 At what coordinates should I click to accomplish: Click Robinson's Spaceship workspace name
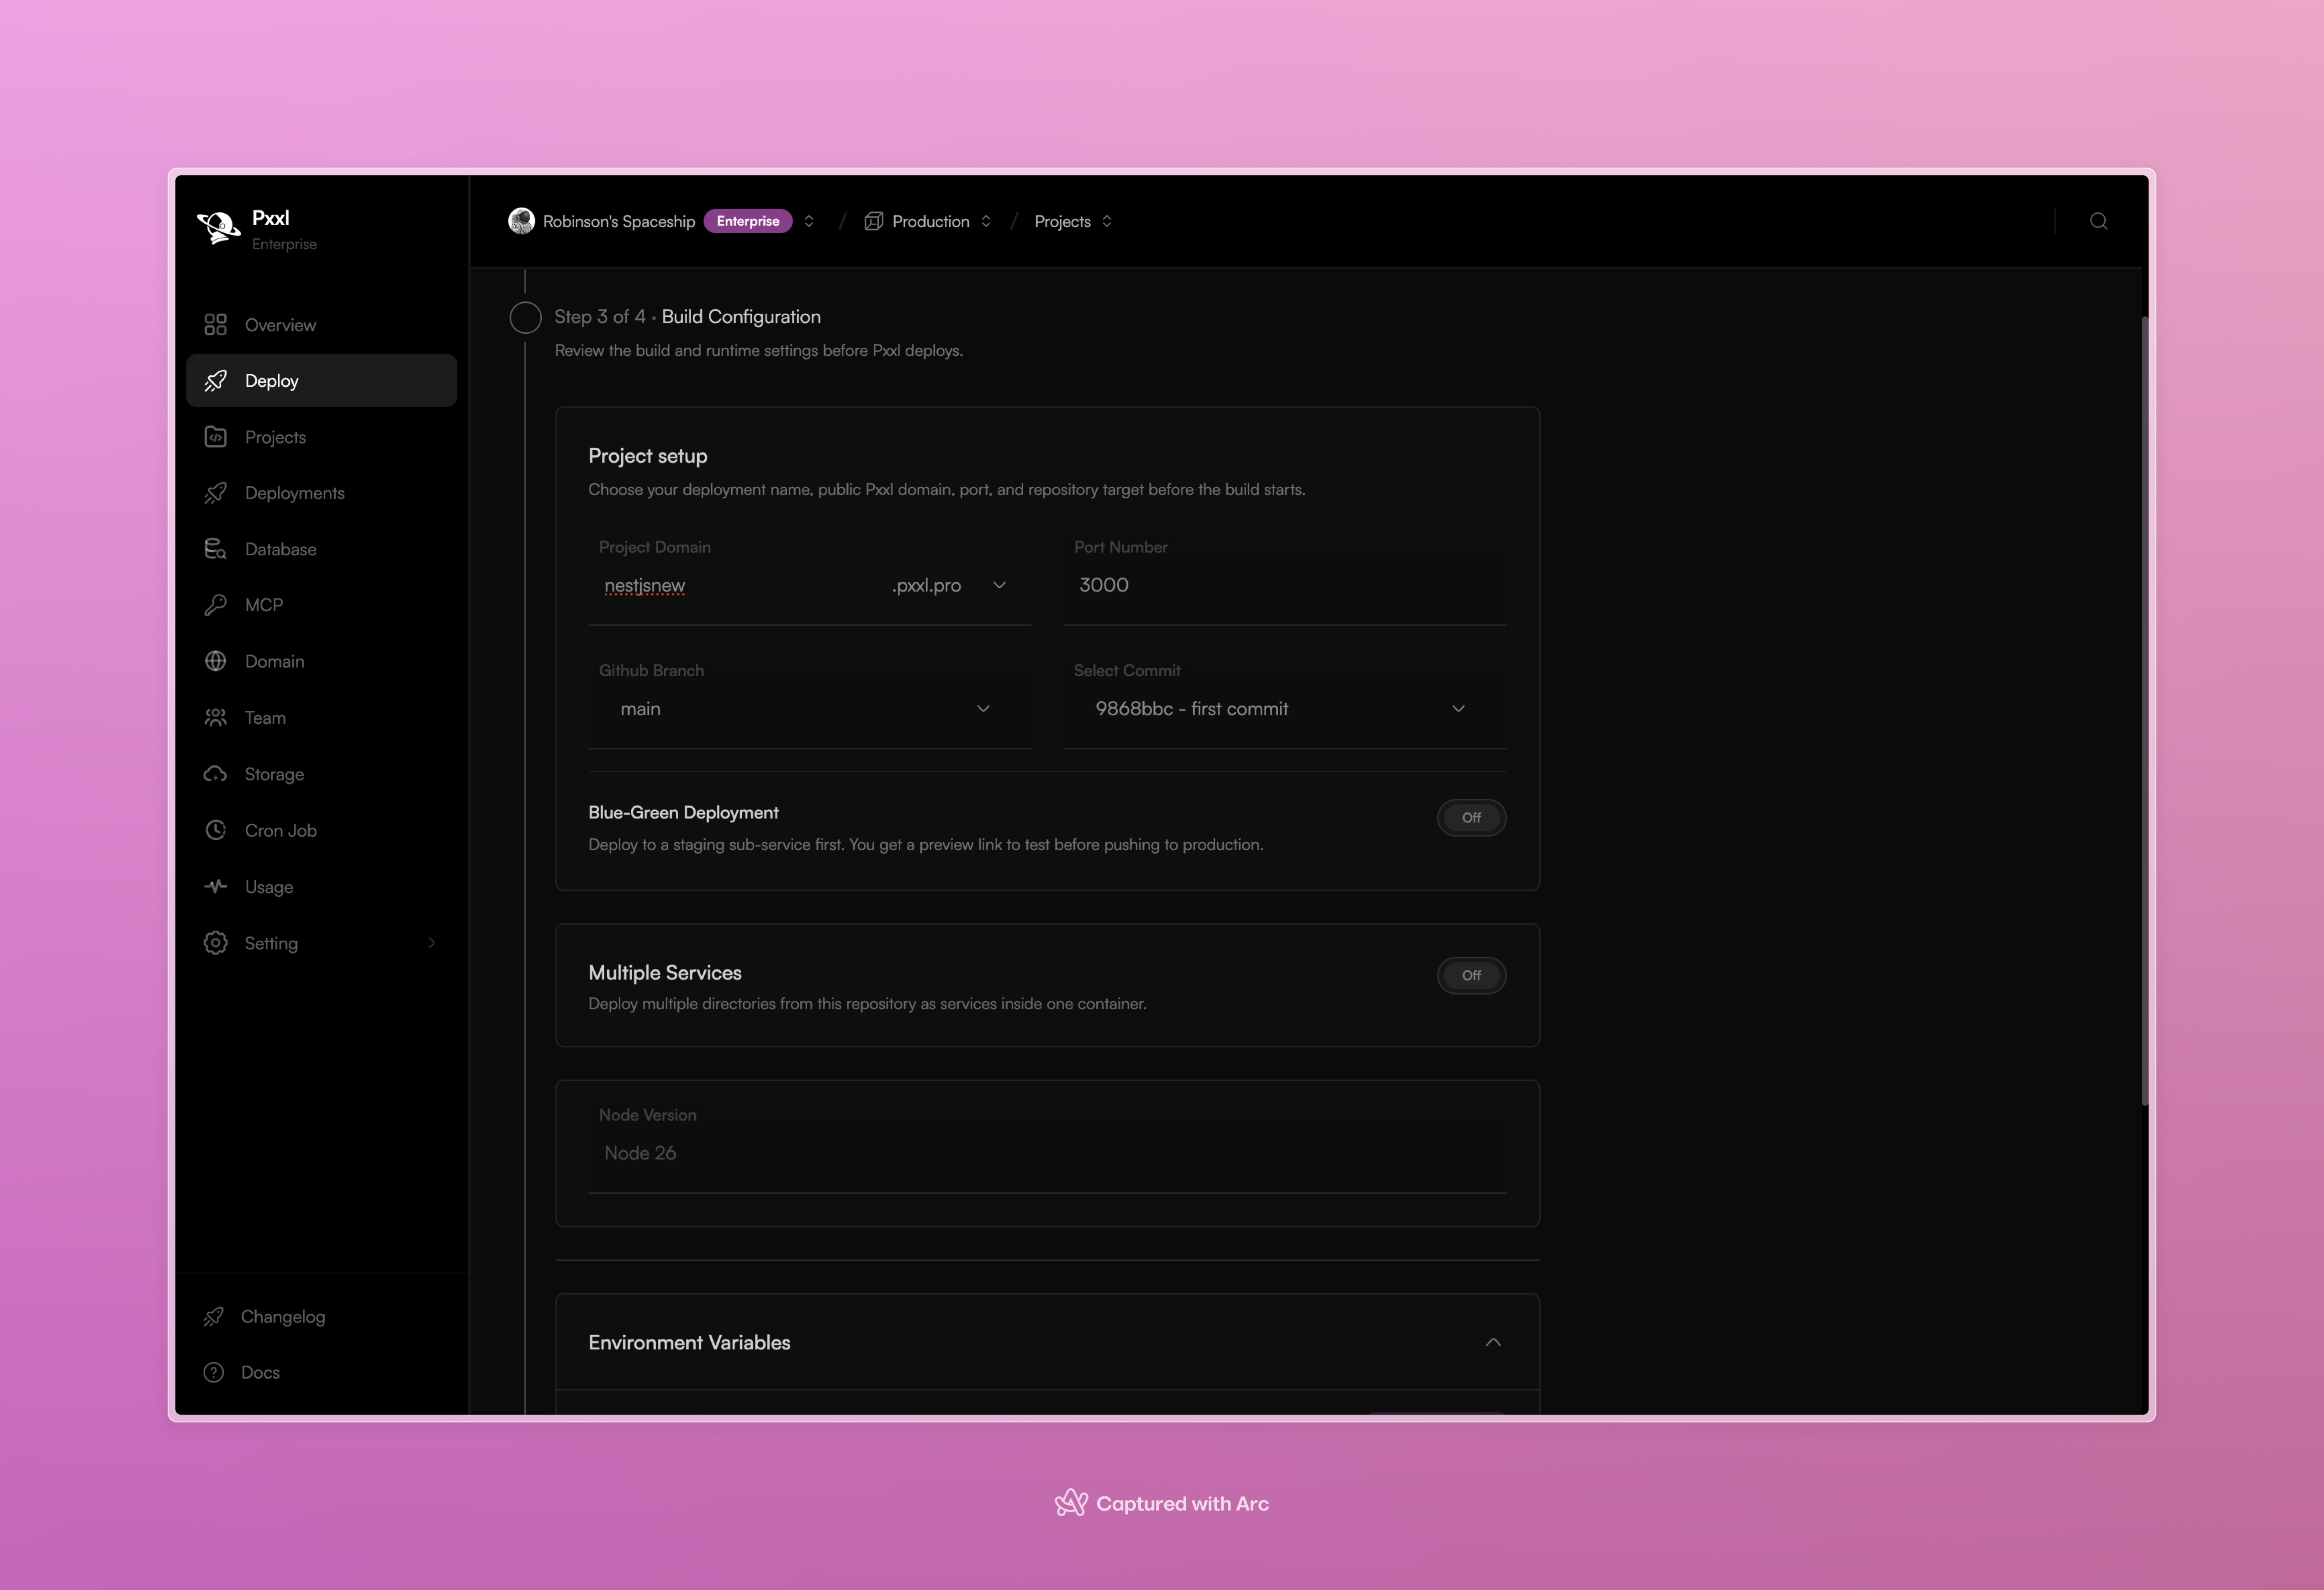[x=618, y=221]
